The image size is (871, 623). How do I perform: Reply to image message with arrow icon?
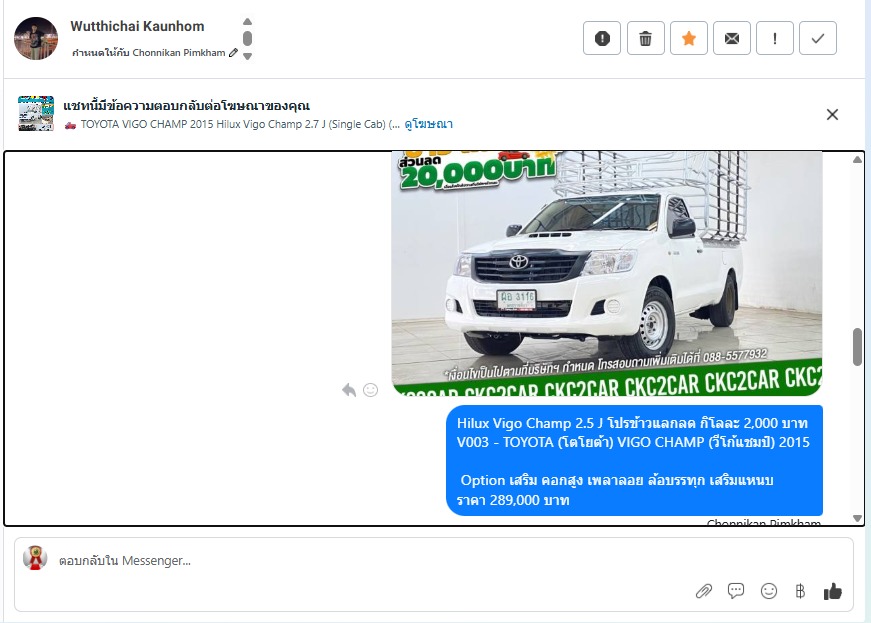tap(349, 390)
